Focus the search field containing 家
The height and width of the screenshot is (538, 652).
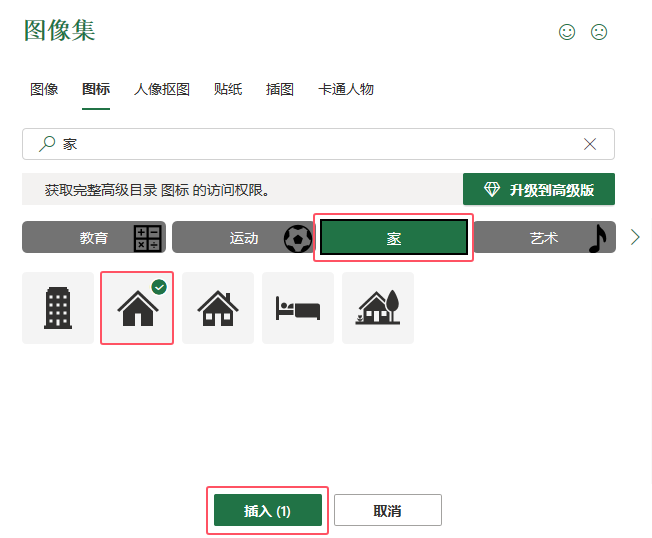pos(319,144)
